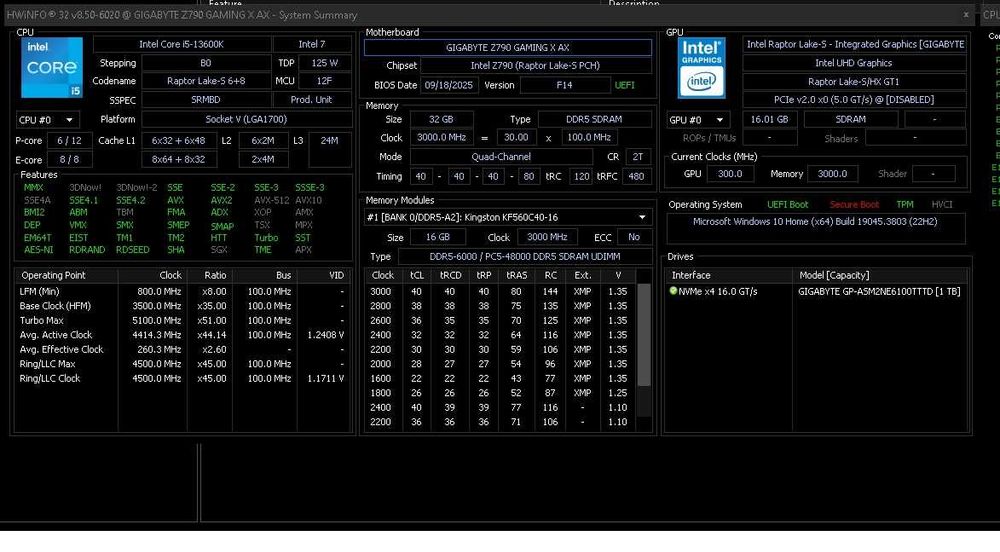Viewport: 1000px width, 552px height.
Task: Open the GPU #0 selector dropdown
Action: (x=697, y=119)
